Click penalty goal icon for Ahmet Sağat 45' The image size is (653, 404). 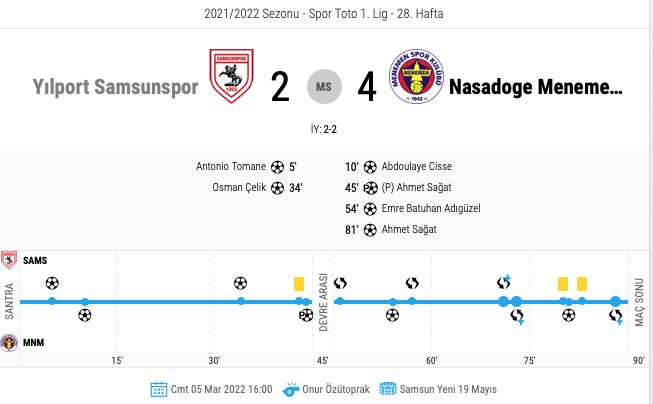coord(370,188)
